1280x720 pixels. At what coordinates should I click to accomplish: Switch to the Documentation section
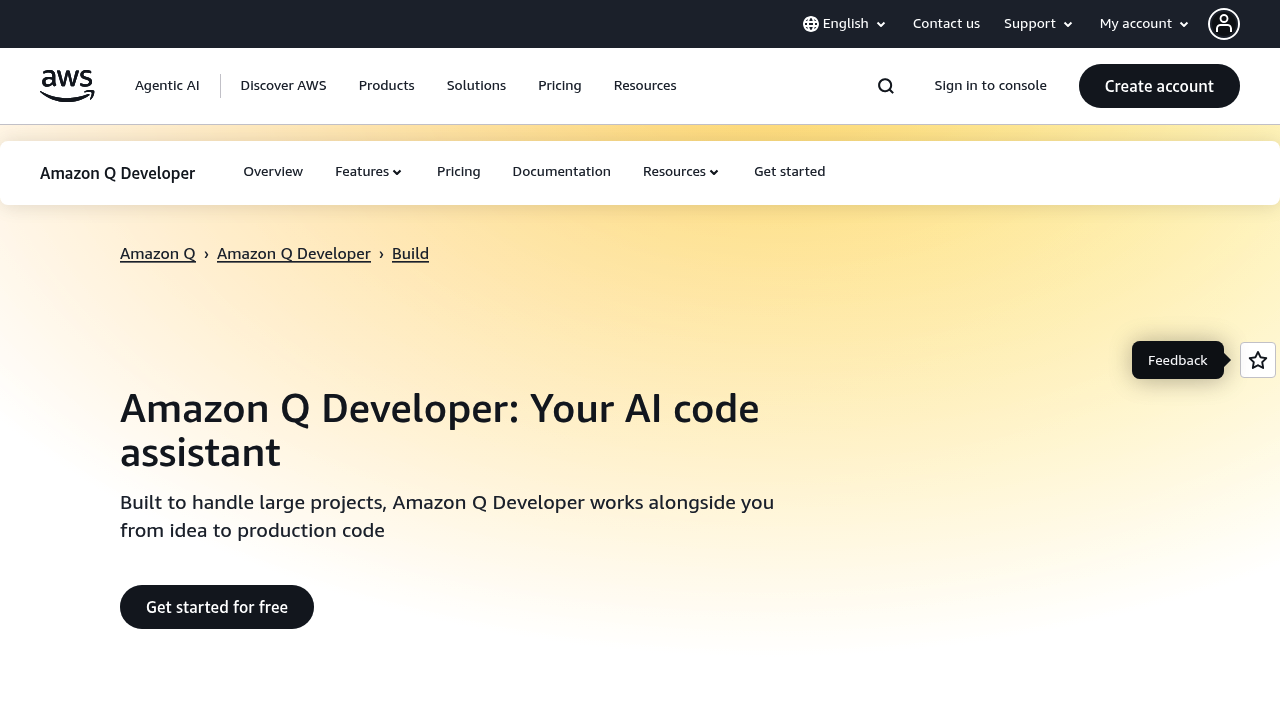click(561, 171)
